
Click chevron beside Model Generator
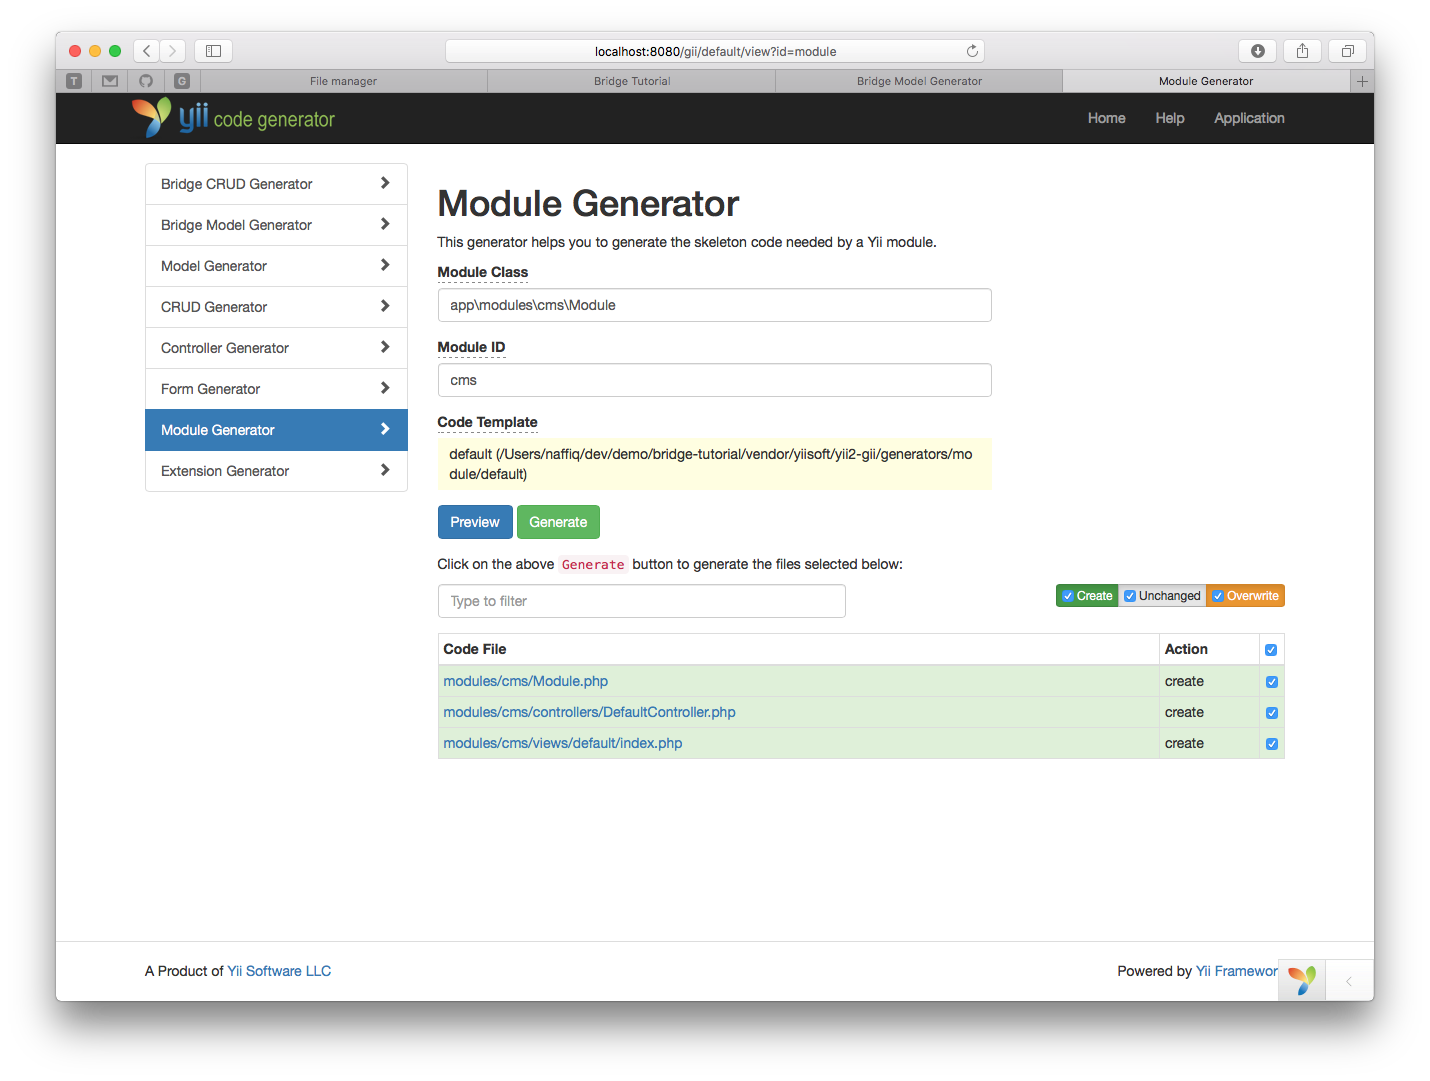point(385,265)
